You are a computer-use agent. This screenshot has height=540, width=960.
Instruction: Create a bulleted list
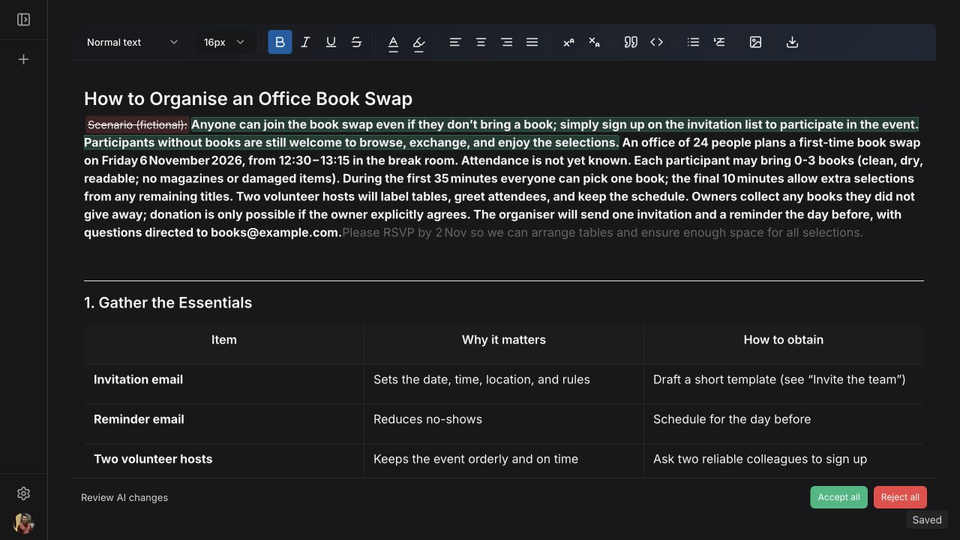[693, 42]
